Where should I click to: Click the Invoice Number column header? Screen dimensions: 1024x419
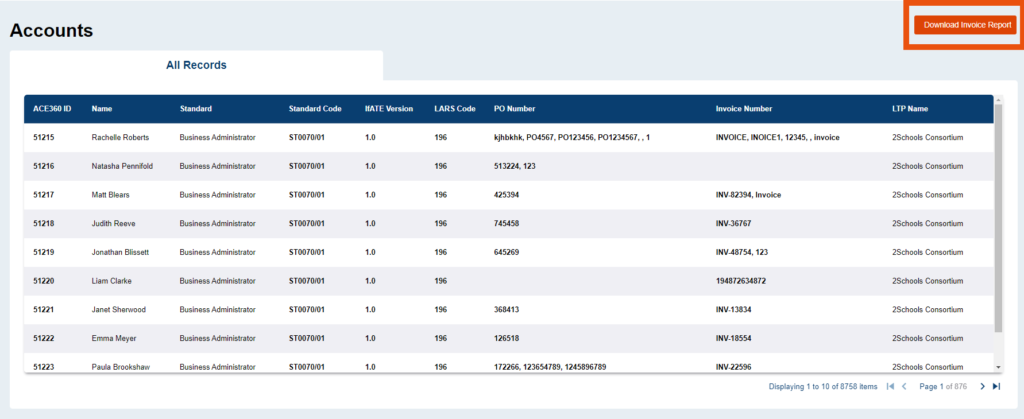pyautogui.click(x=744, y=109)
